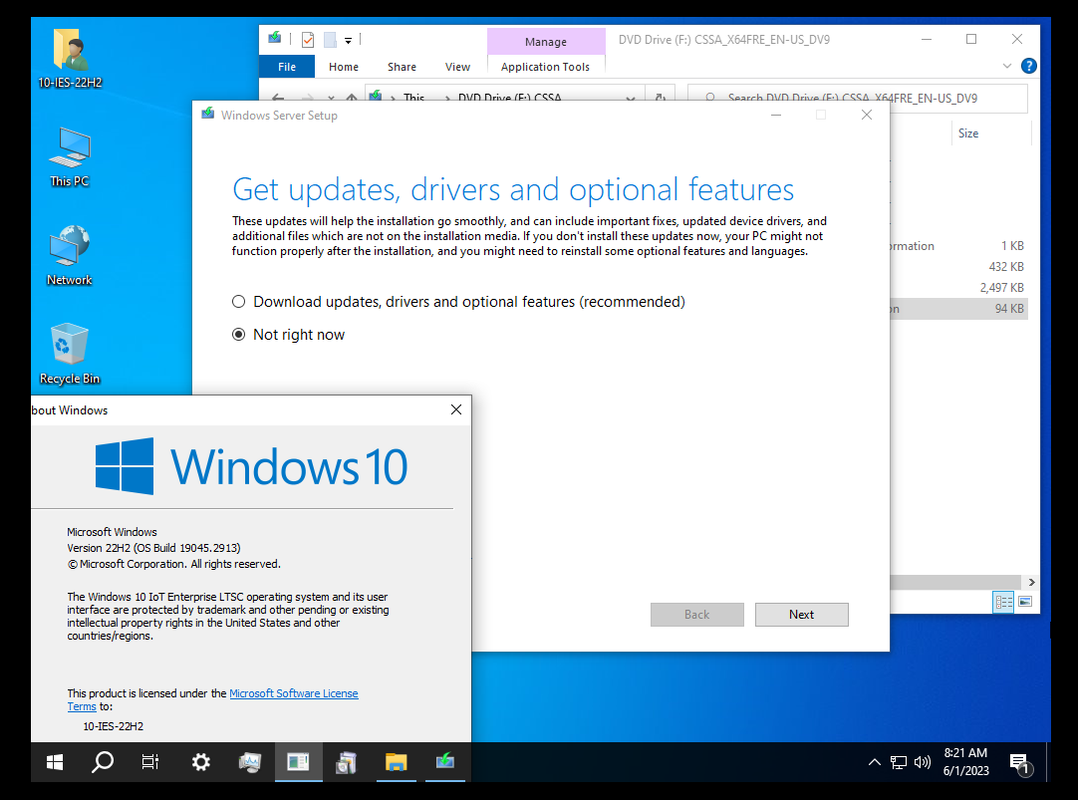
Task: Expand the File Explorer ribbon chevron
Action: tap(1006, 66)
